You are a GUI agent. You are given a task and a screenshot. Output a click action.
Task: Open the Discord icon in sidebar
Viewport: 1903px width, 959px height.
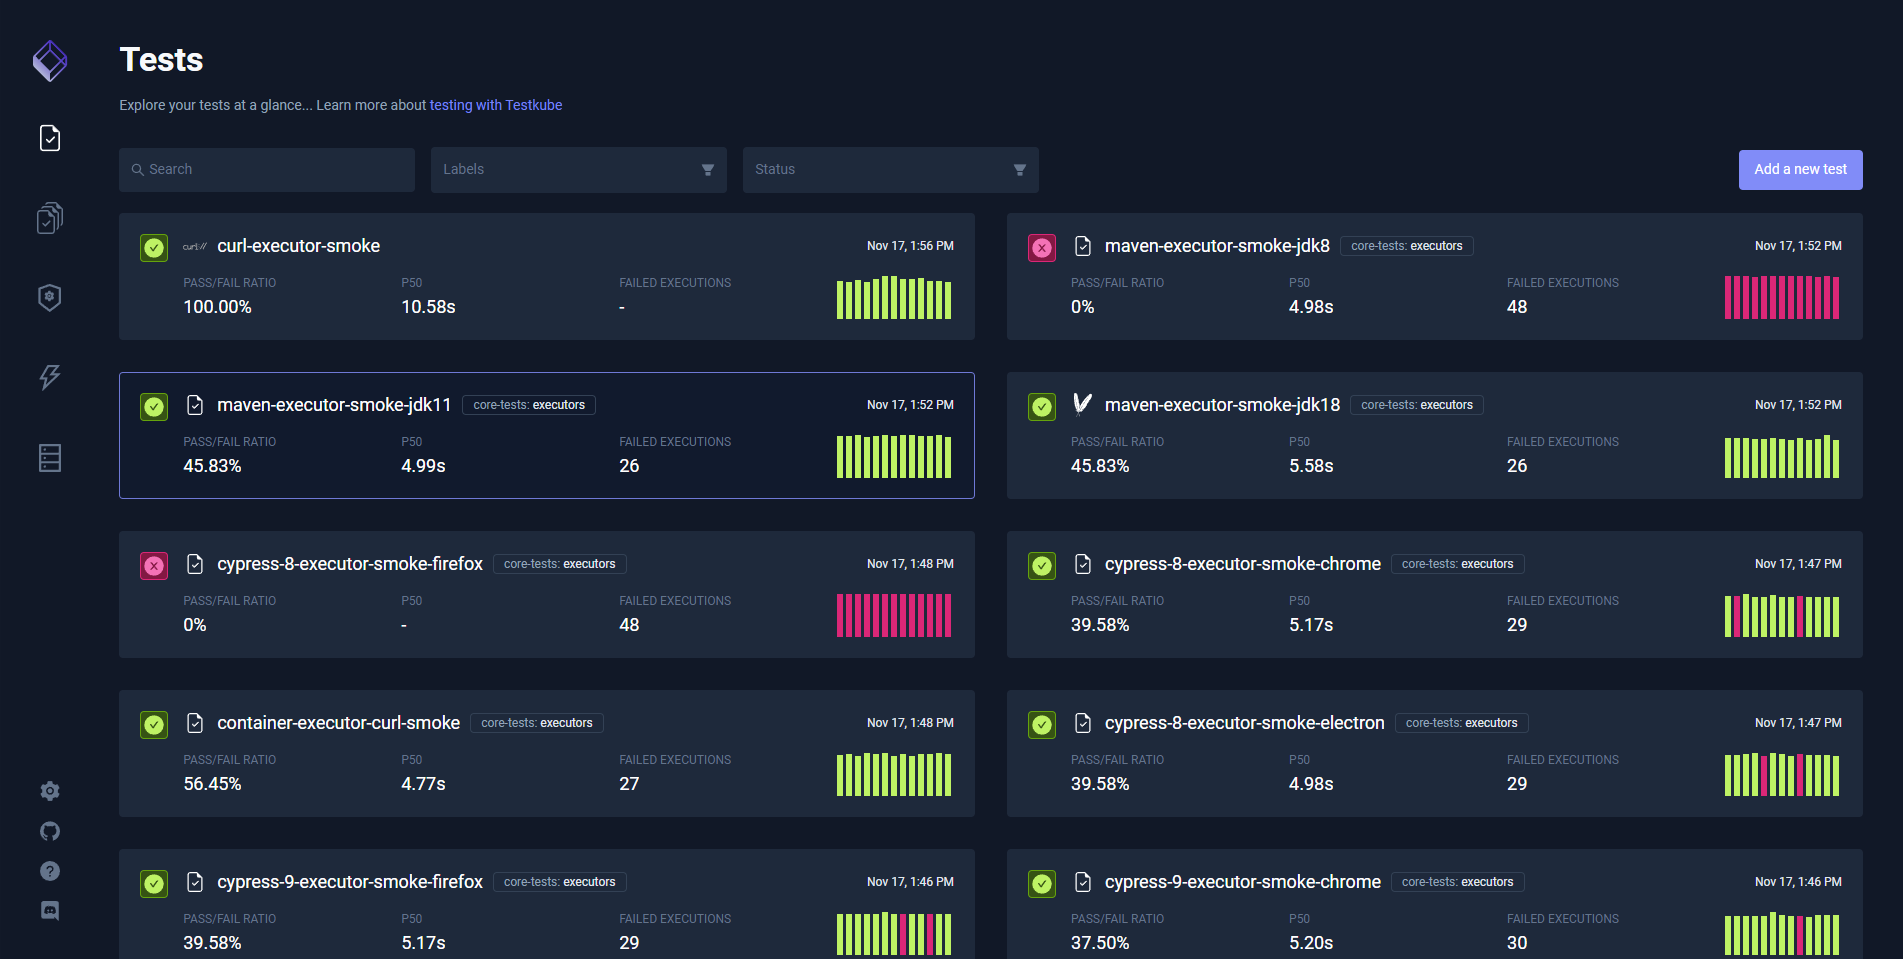[50, 911]
